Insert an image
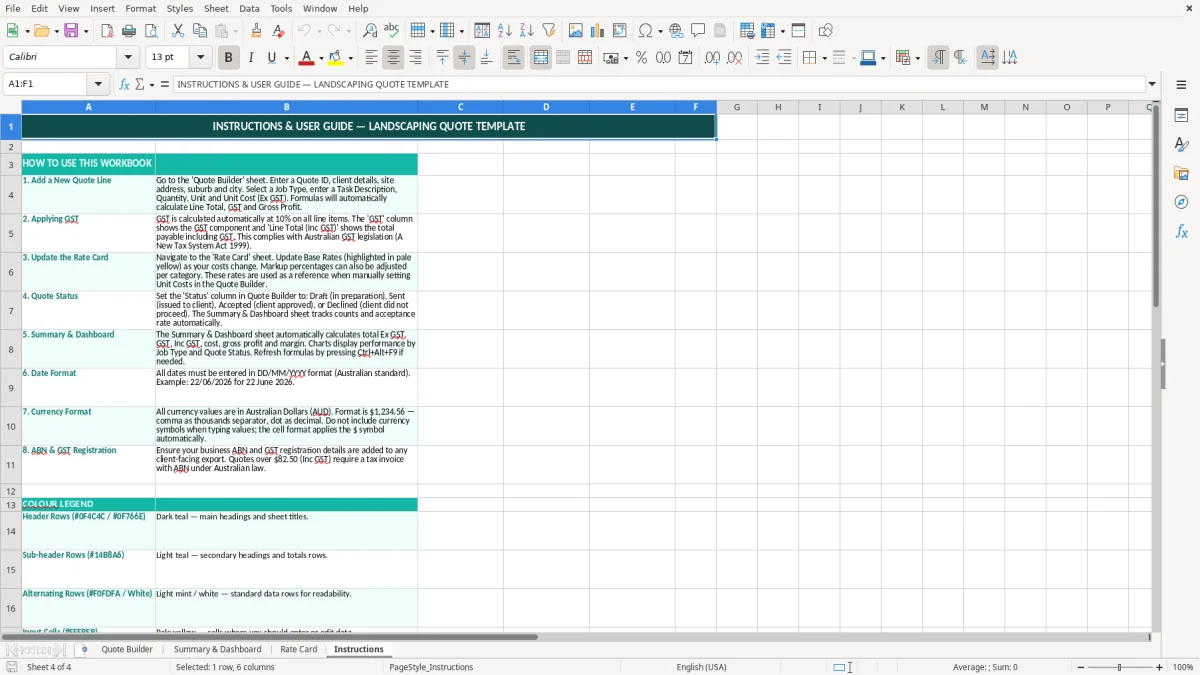 click(576, 31)
